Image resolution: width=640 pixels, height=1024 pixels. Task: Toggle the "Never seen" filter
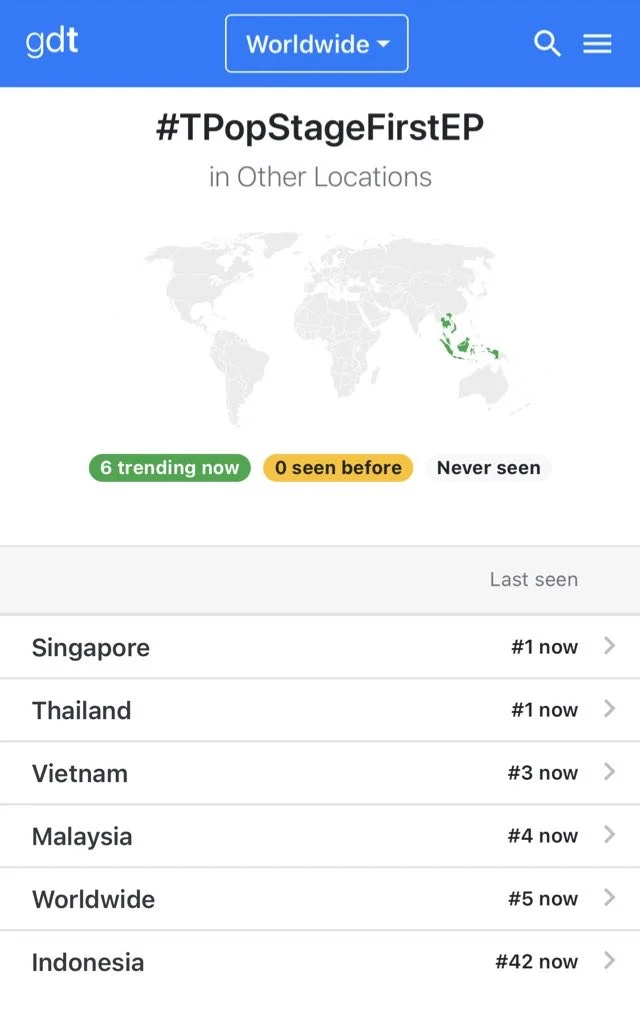click(x=488, y=468)
